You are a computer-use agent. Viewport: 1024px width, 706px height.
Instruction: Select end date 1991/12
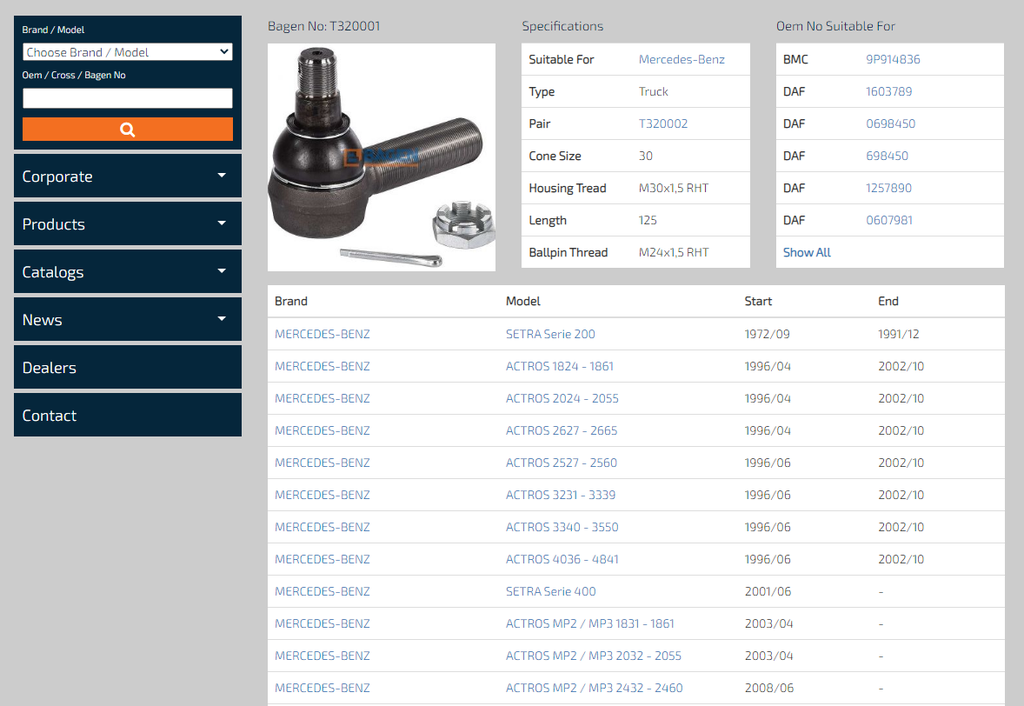(x=899, y=334)
